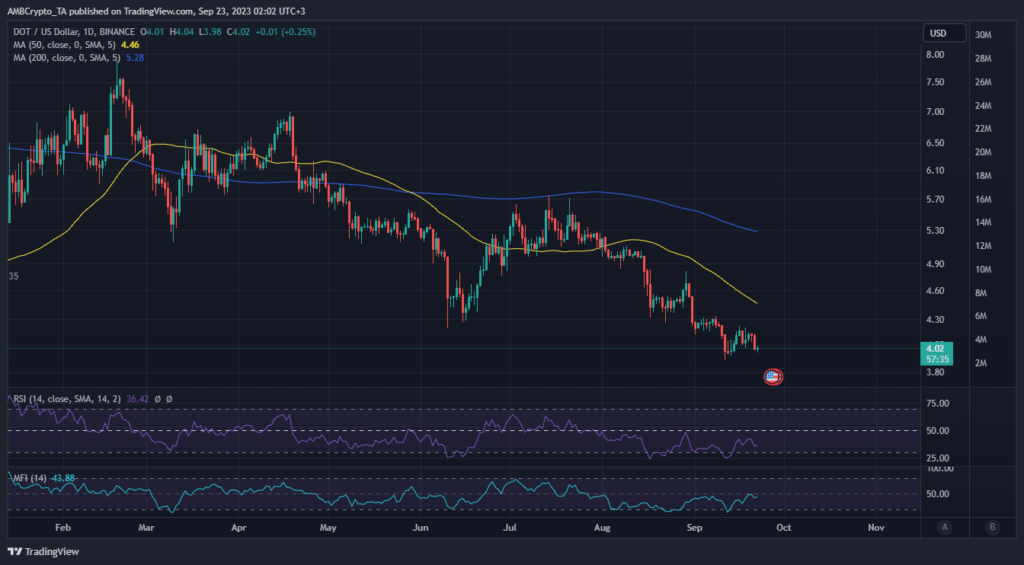
Task: Click the RSI (14, close, SMA) legend
Action: click(x=65, y=399)
